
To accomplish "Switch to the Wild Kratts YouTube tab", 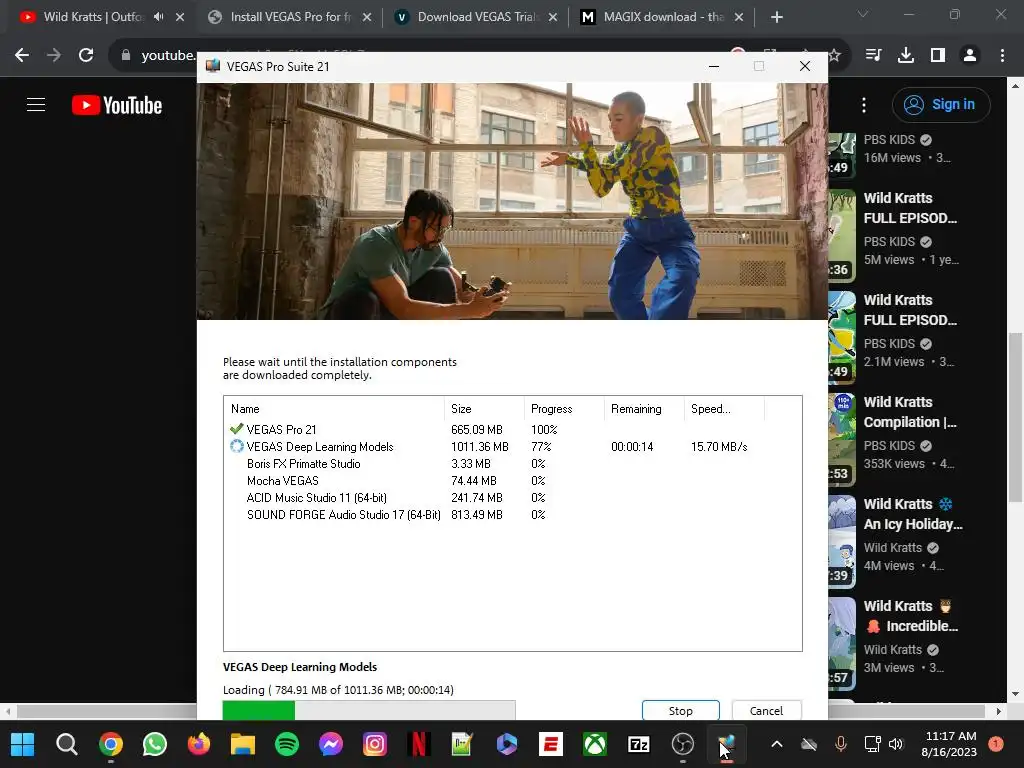I will click(91, 17).
